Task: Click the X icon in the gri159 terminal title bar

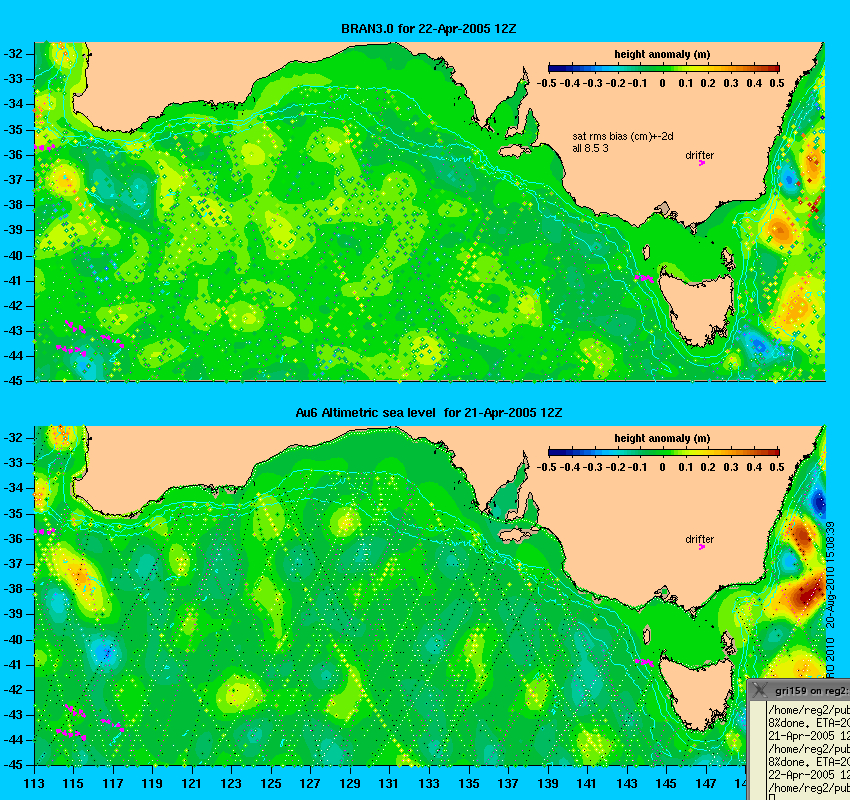Action: coord(759,690)
